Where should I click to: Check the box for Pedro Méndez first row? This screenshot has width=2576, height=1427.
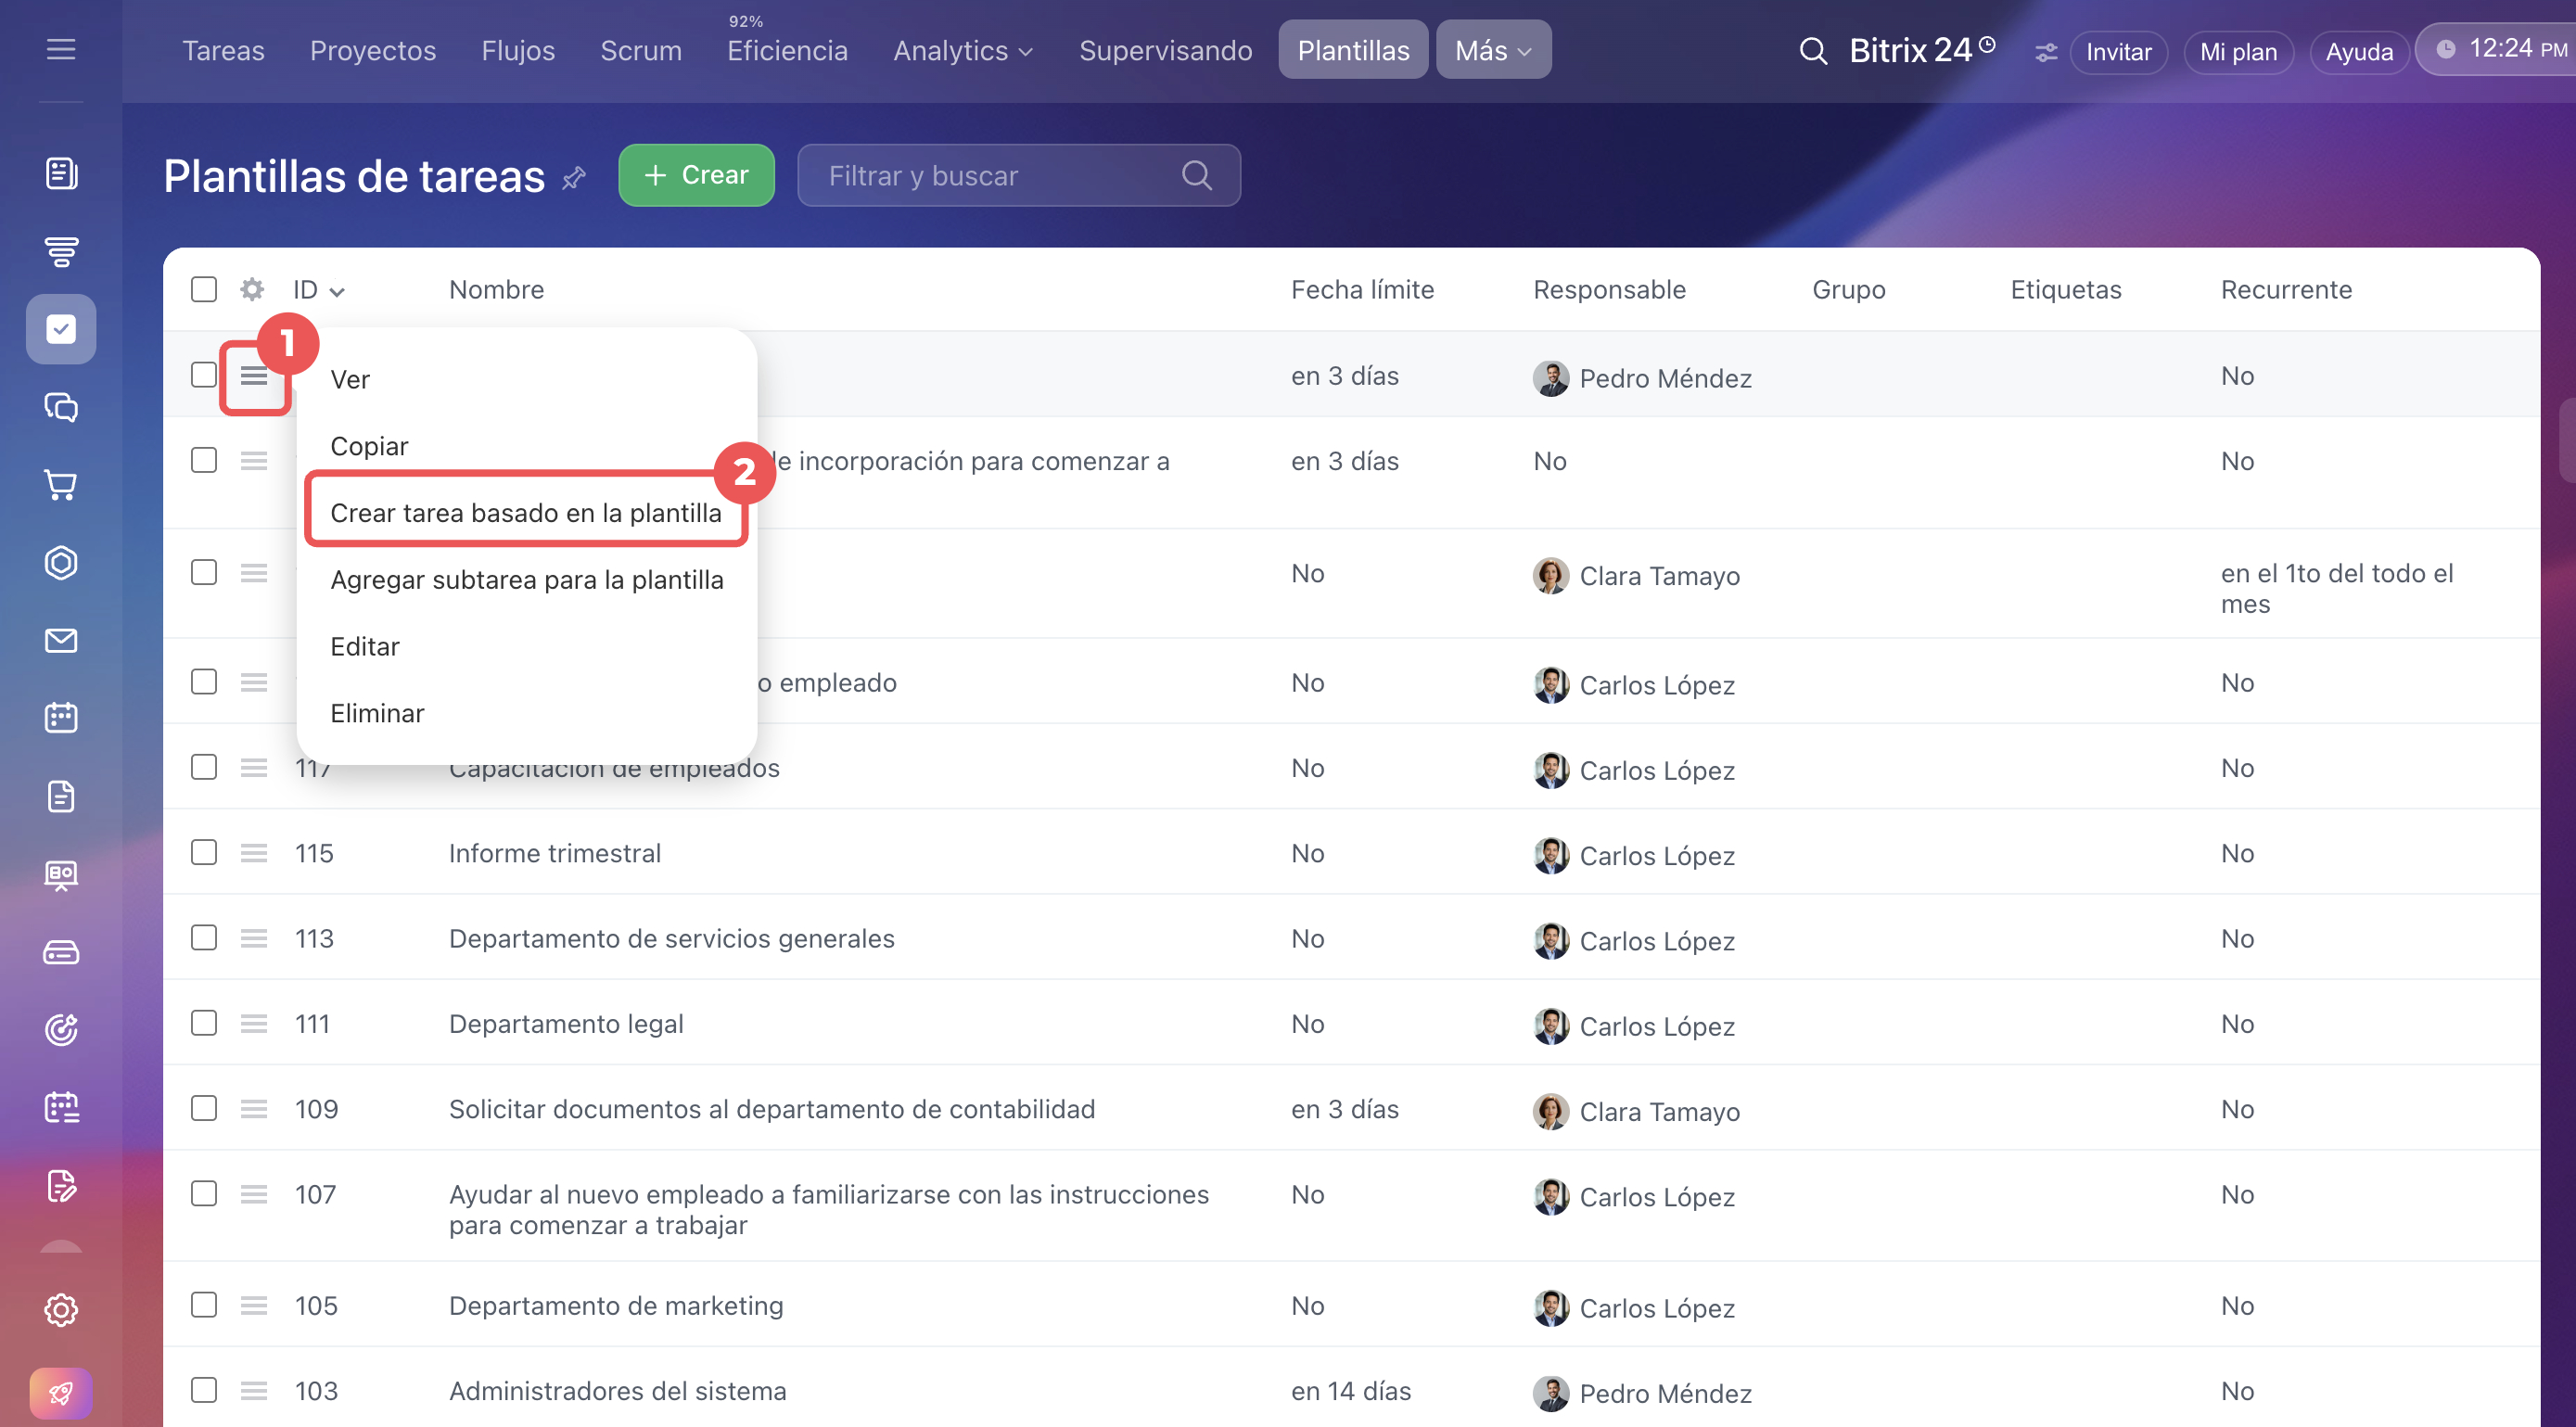[x=204, y=375]
